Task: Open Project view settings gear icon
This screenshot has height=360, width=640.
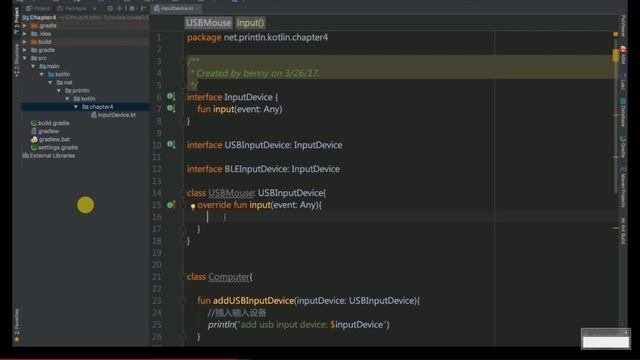Action: click(132, 8)
